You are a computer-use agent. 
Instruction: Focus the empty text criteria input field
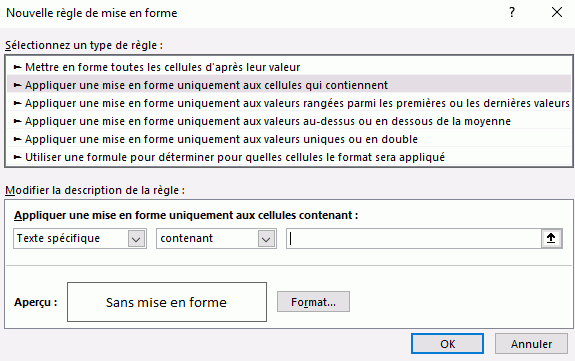(x=414, y=238)
